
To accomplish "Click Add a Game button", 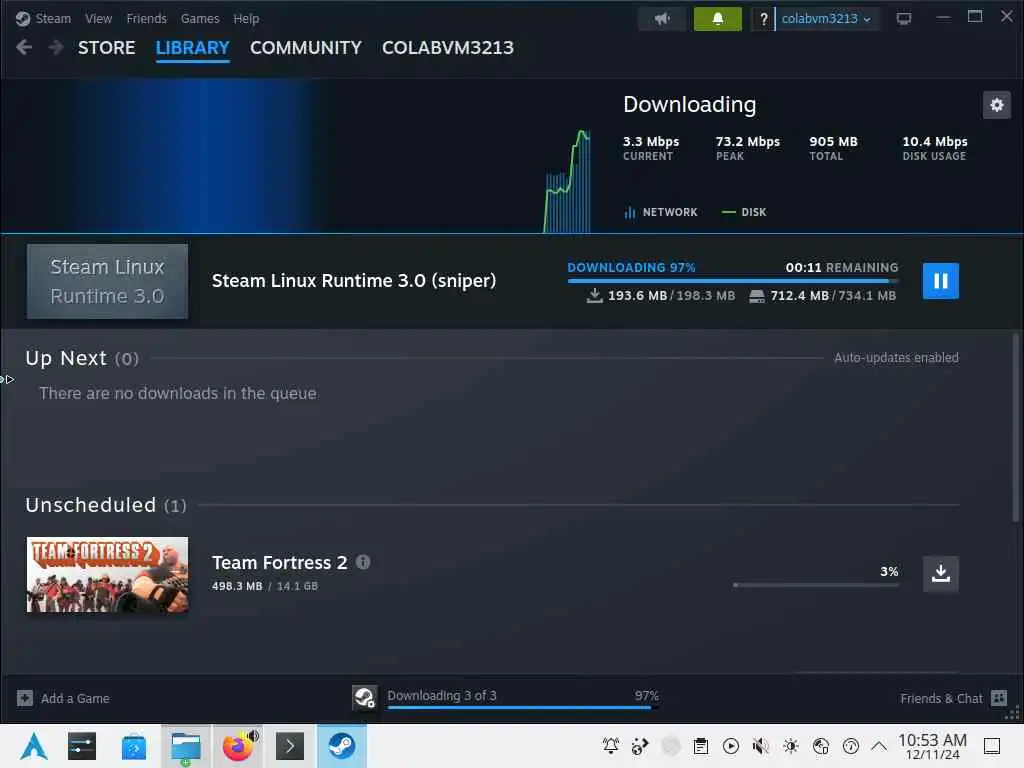I will (63, 698).
